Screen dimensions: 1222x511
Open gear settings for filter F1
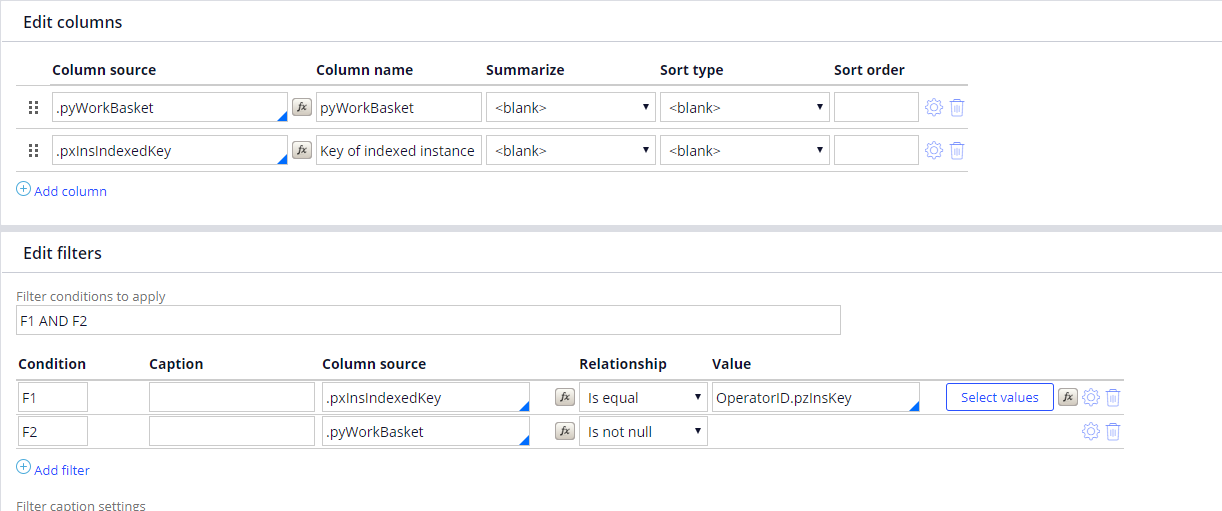click(1091, 397)
